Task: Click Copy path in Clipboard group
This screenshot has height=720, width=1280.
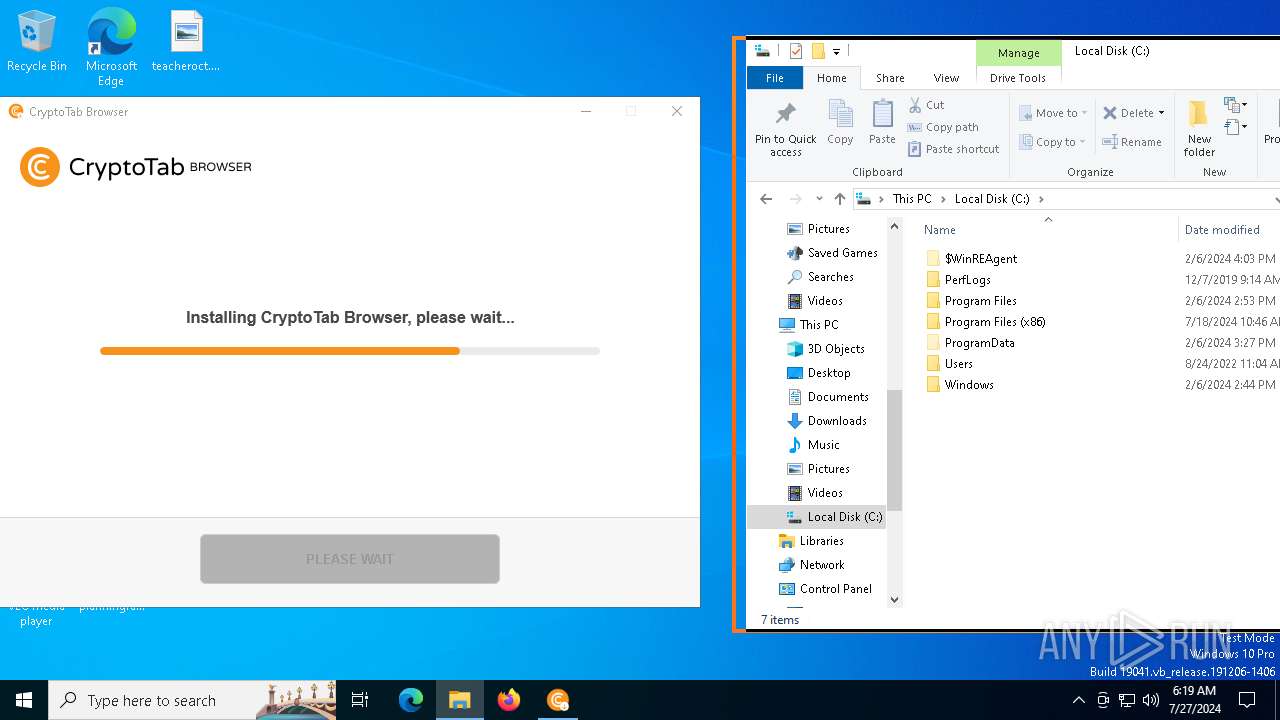Action: [943, 127]
